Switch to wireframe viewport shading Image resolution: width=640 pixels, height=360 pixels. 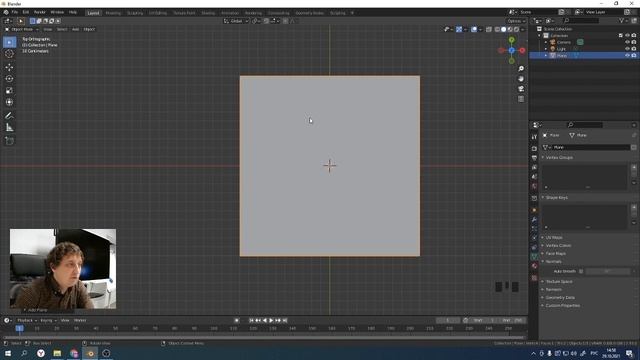(497, 29)
